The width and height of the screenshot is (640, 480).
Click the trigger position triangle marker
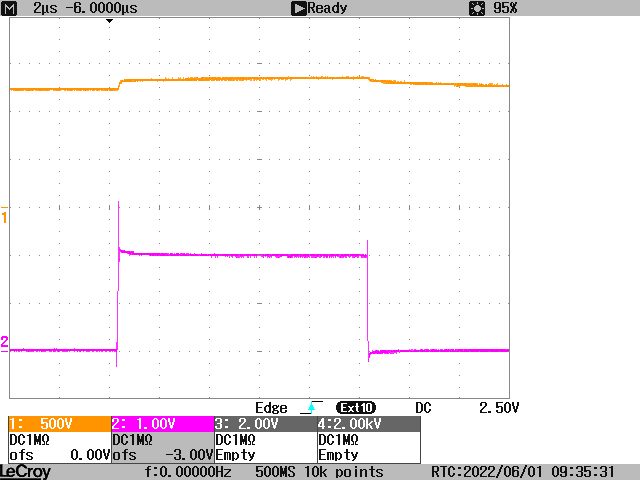click(109, 21)
